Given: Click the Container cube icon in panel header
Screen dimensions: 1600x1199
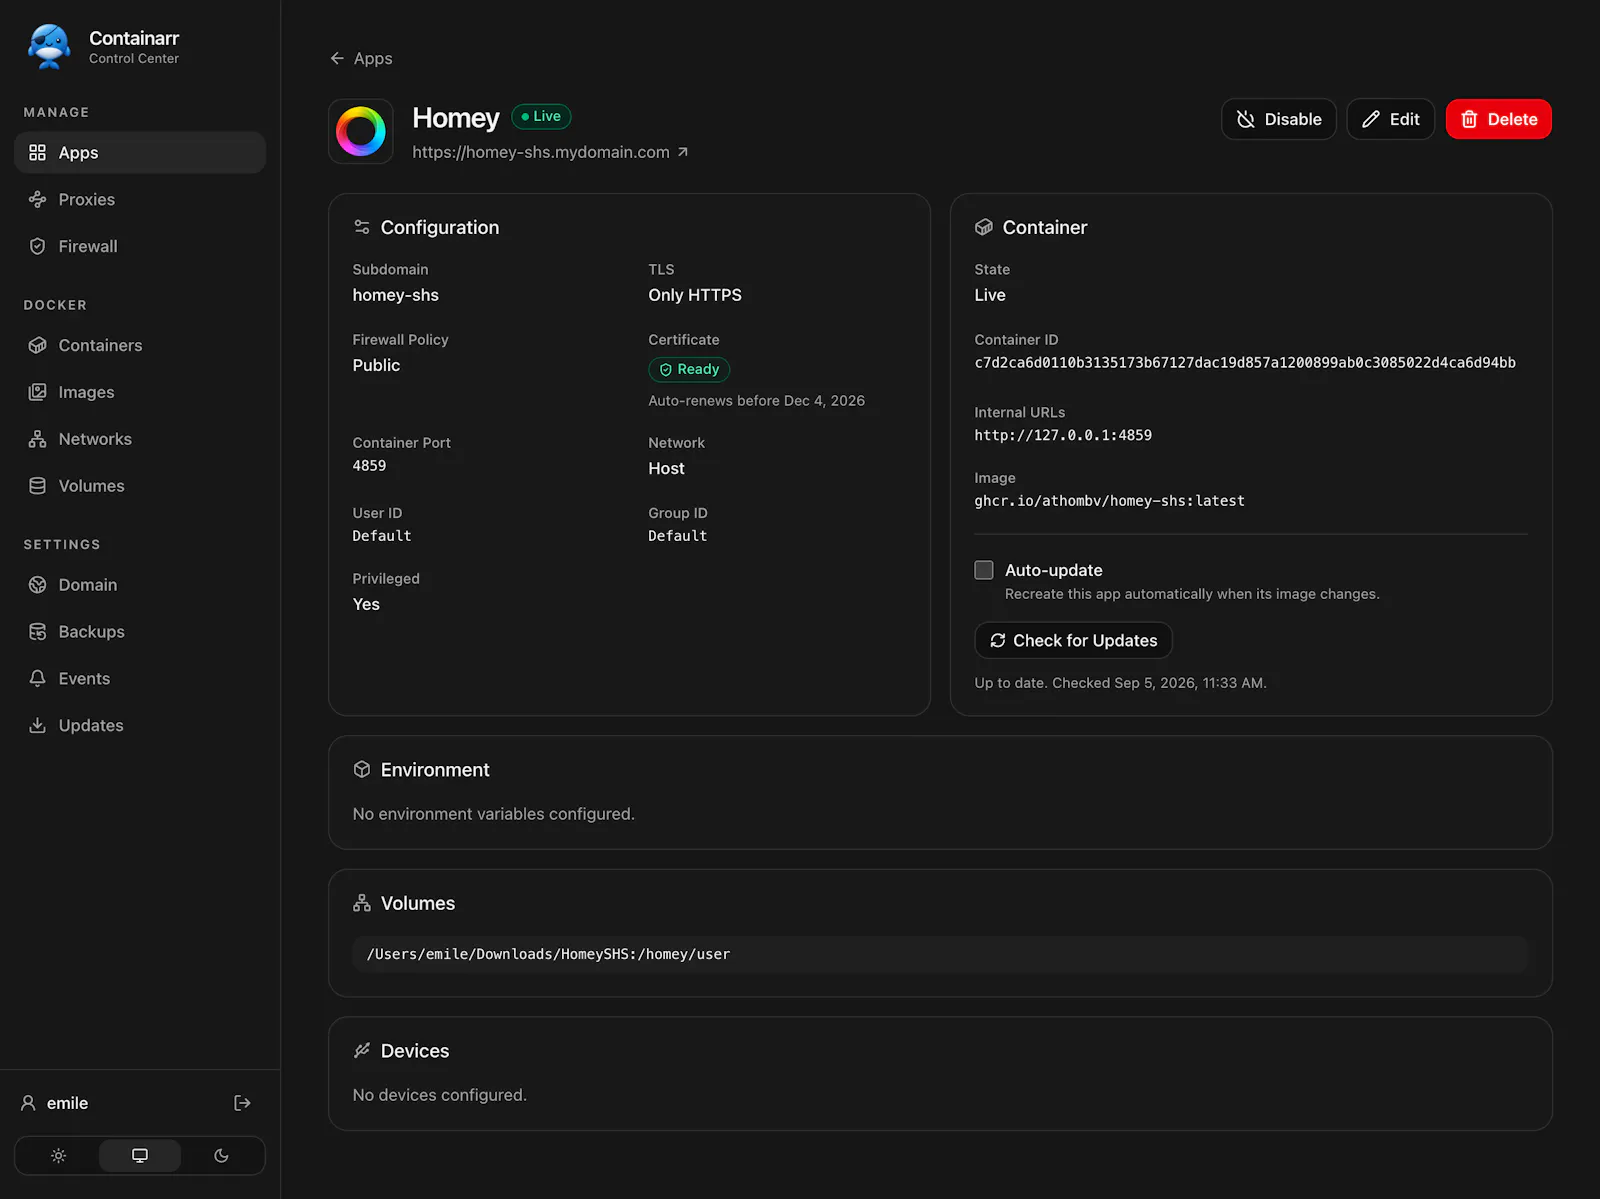Looking at the screenshot, I should pos(984,227).
